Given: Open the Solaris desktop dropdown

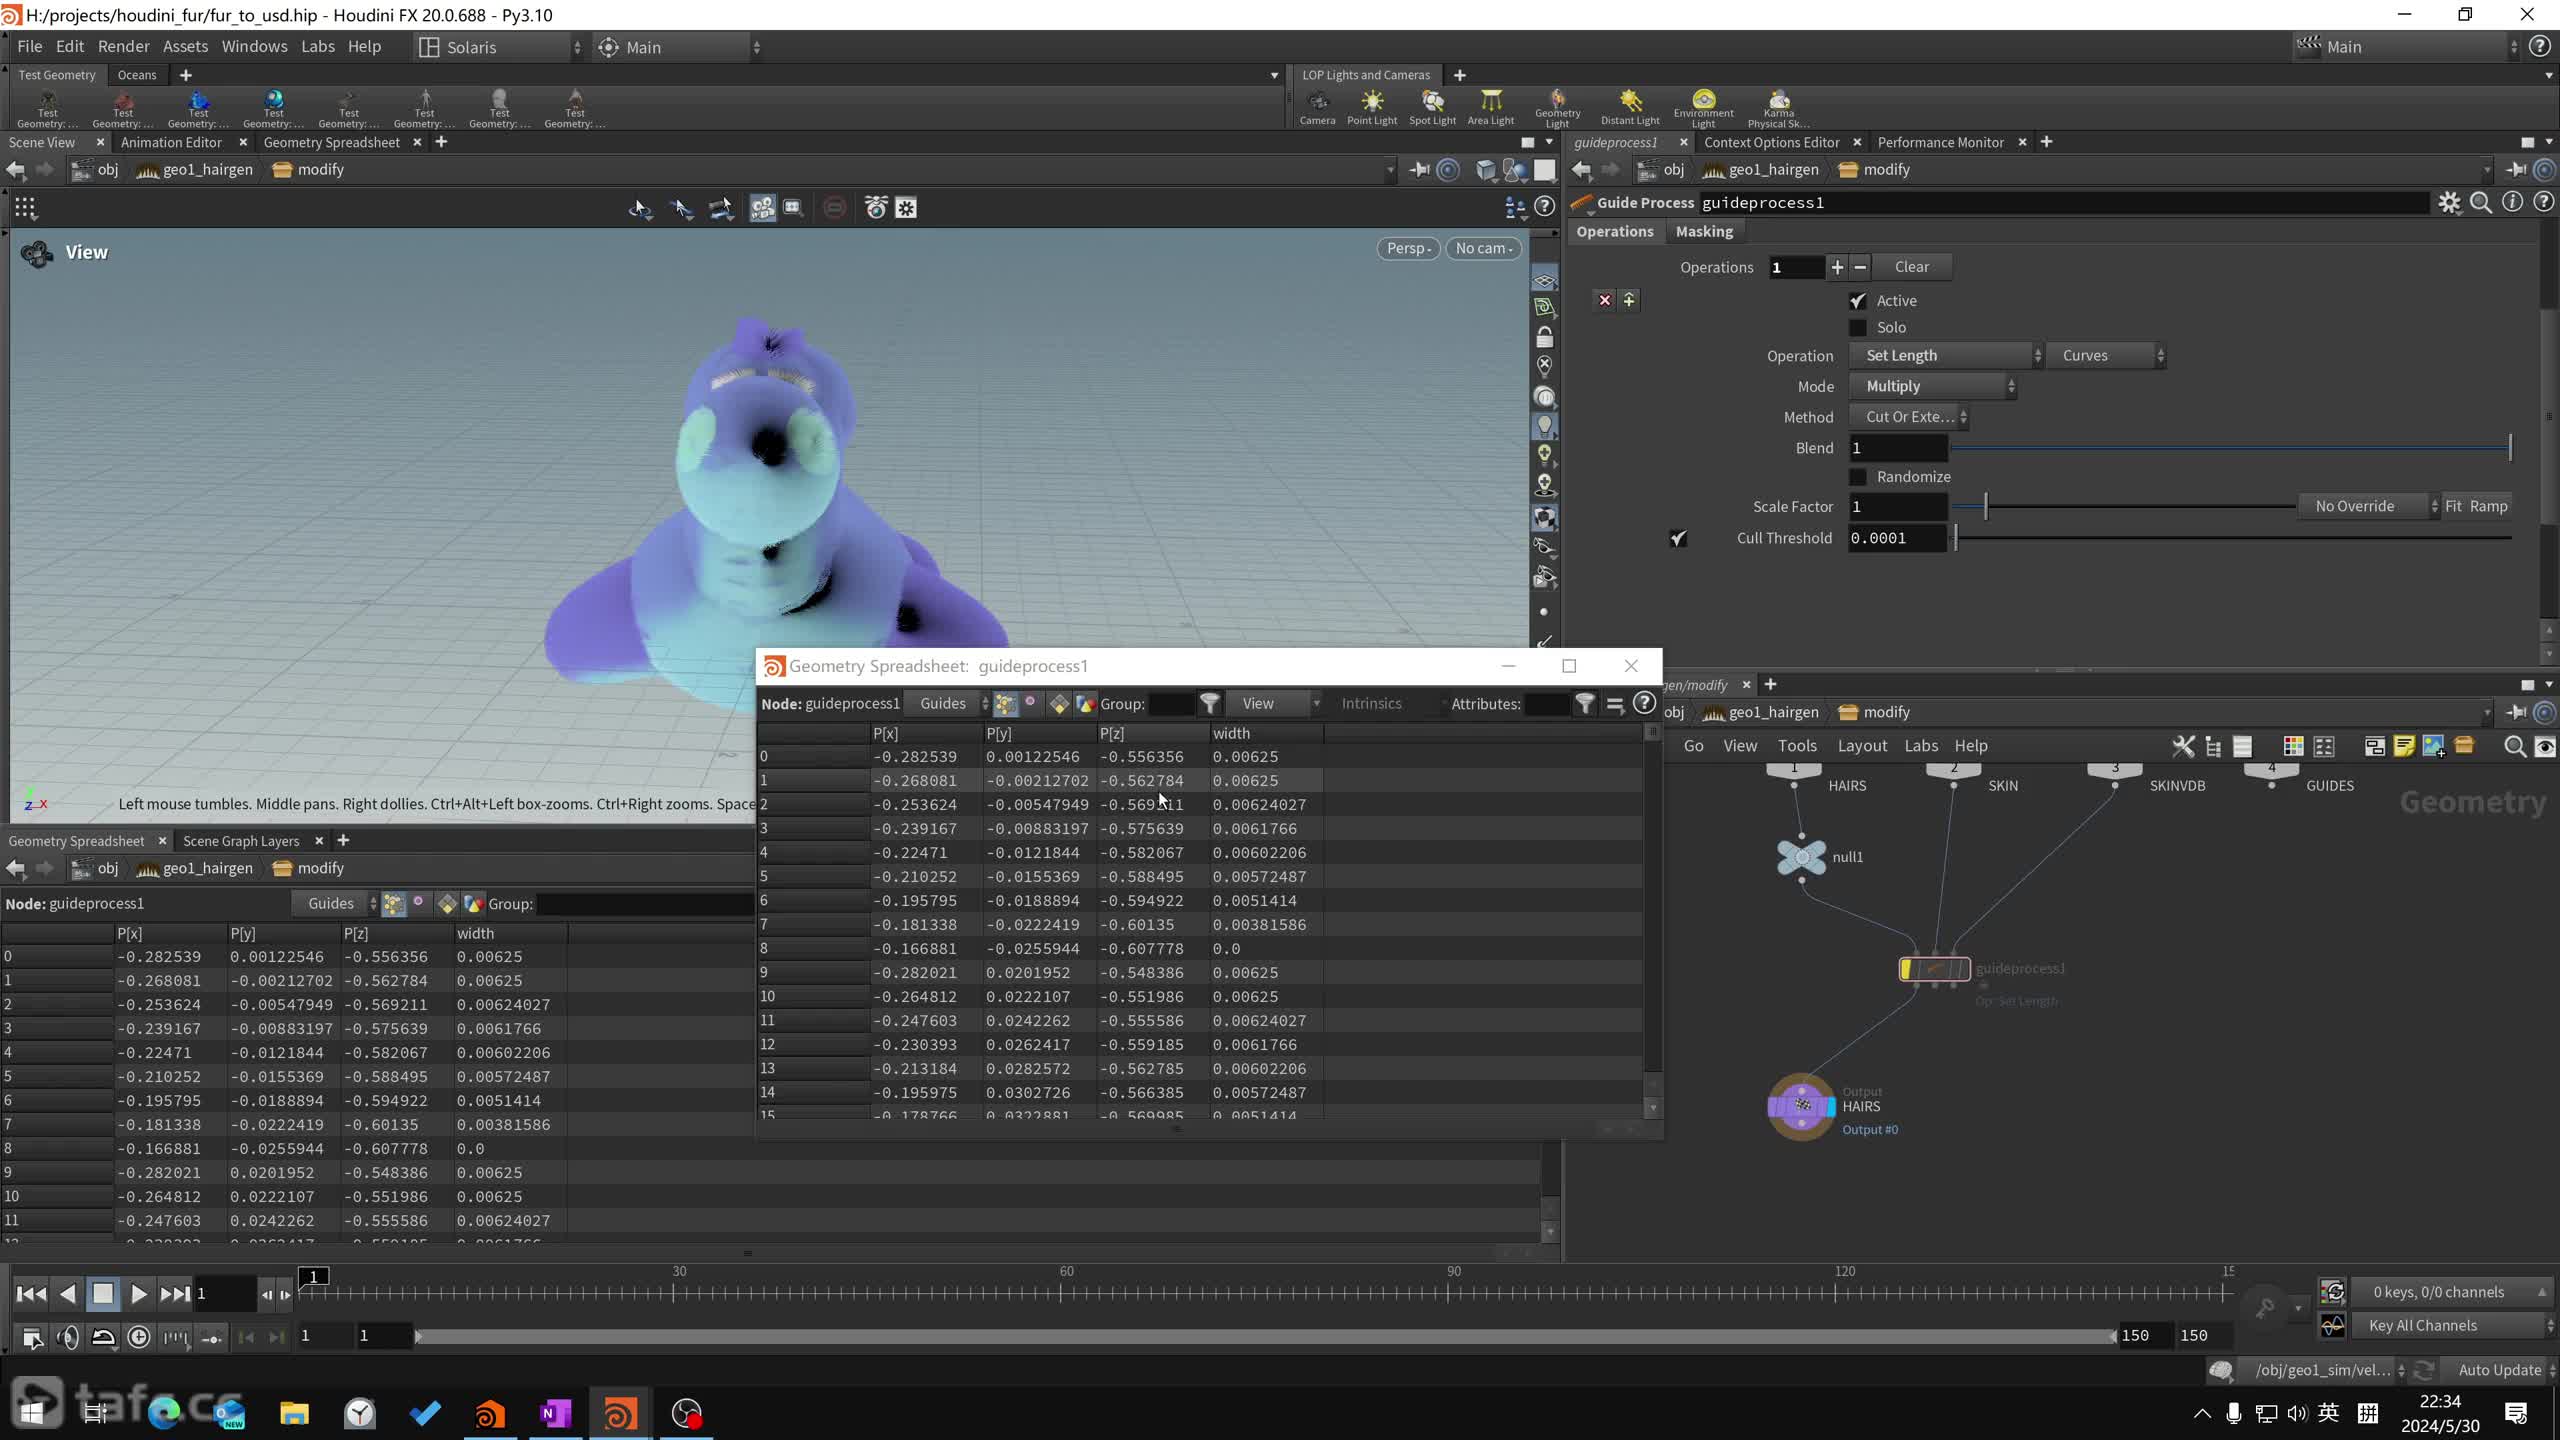Looking at the screenshot, I should click(x=499, y=47).
